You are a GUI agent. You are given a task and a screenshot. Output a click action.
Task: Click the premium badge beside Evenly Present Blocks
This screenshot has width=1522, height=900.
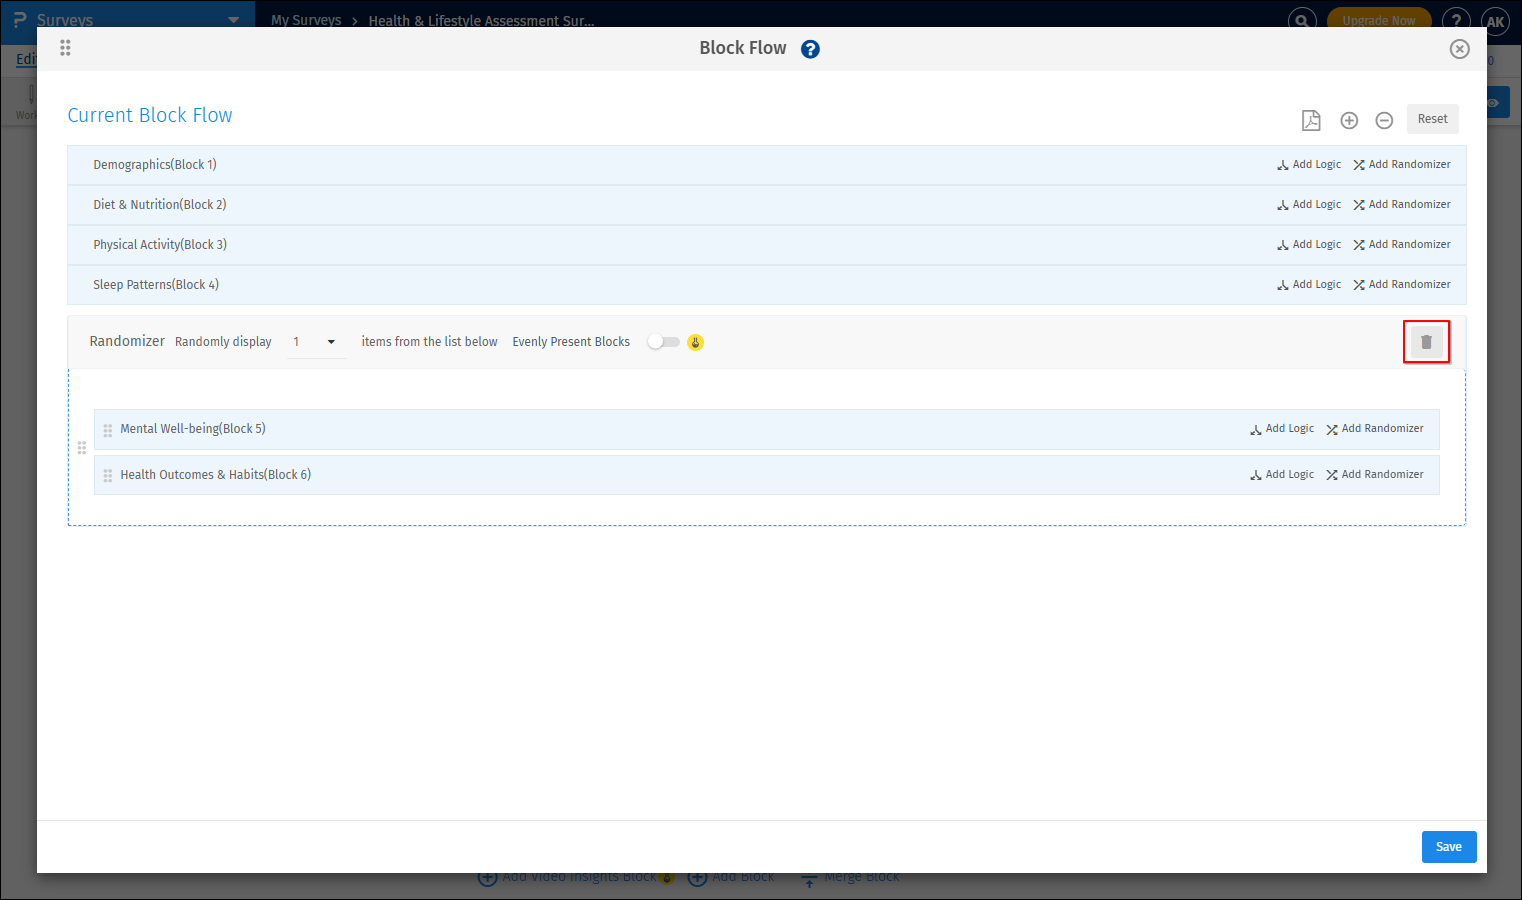(x=695, y=341)
